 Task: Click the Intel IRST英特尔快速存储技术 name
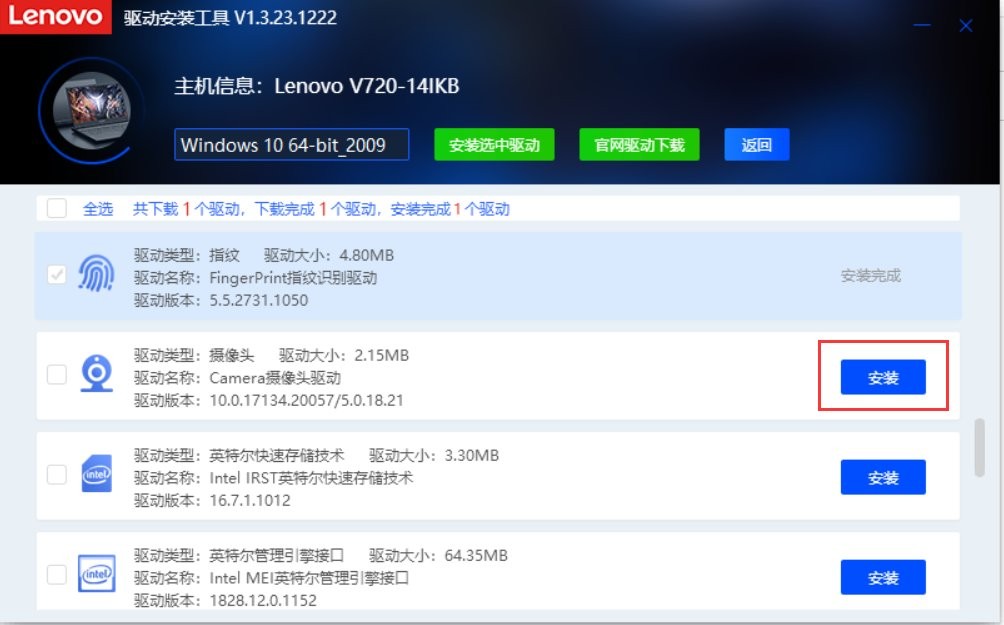(311, 478)
